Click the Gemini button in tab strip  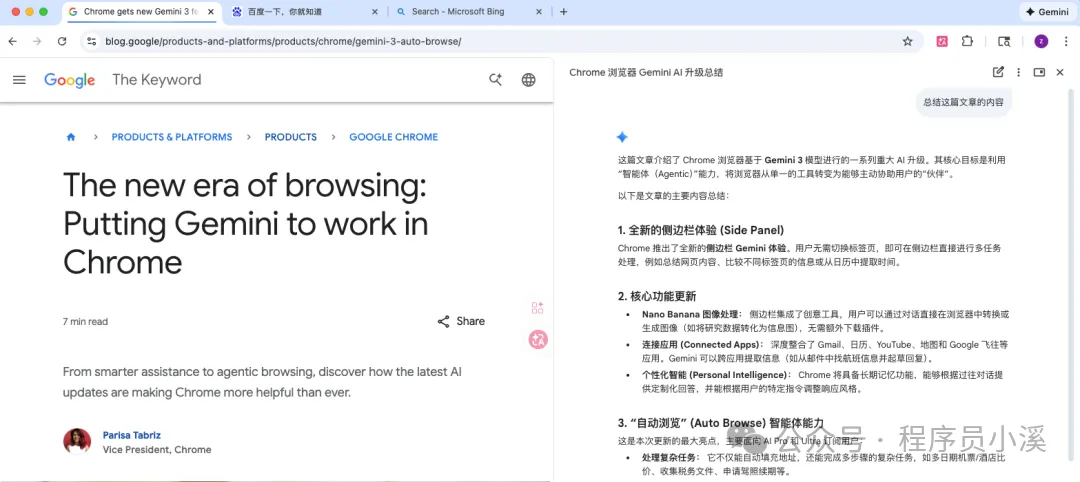coord(1047,12)
